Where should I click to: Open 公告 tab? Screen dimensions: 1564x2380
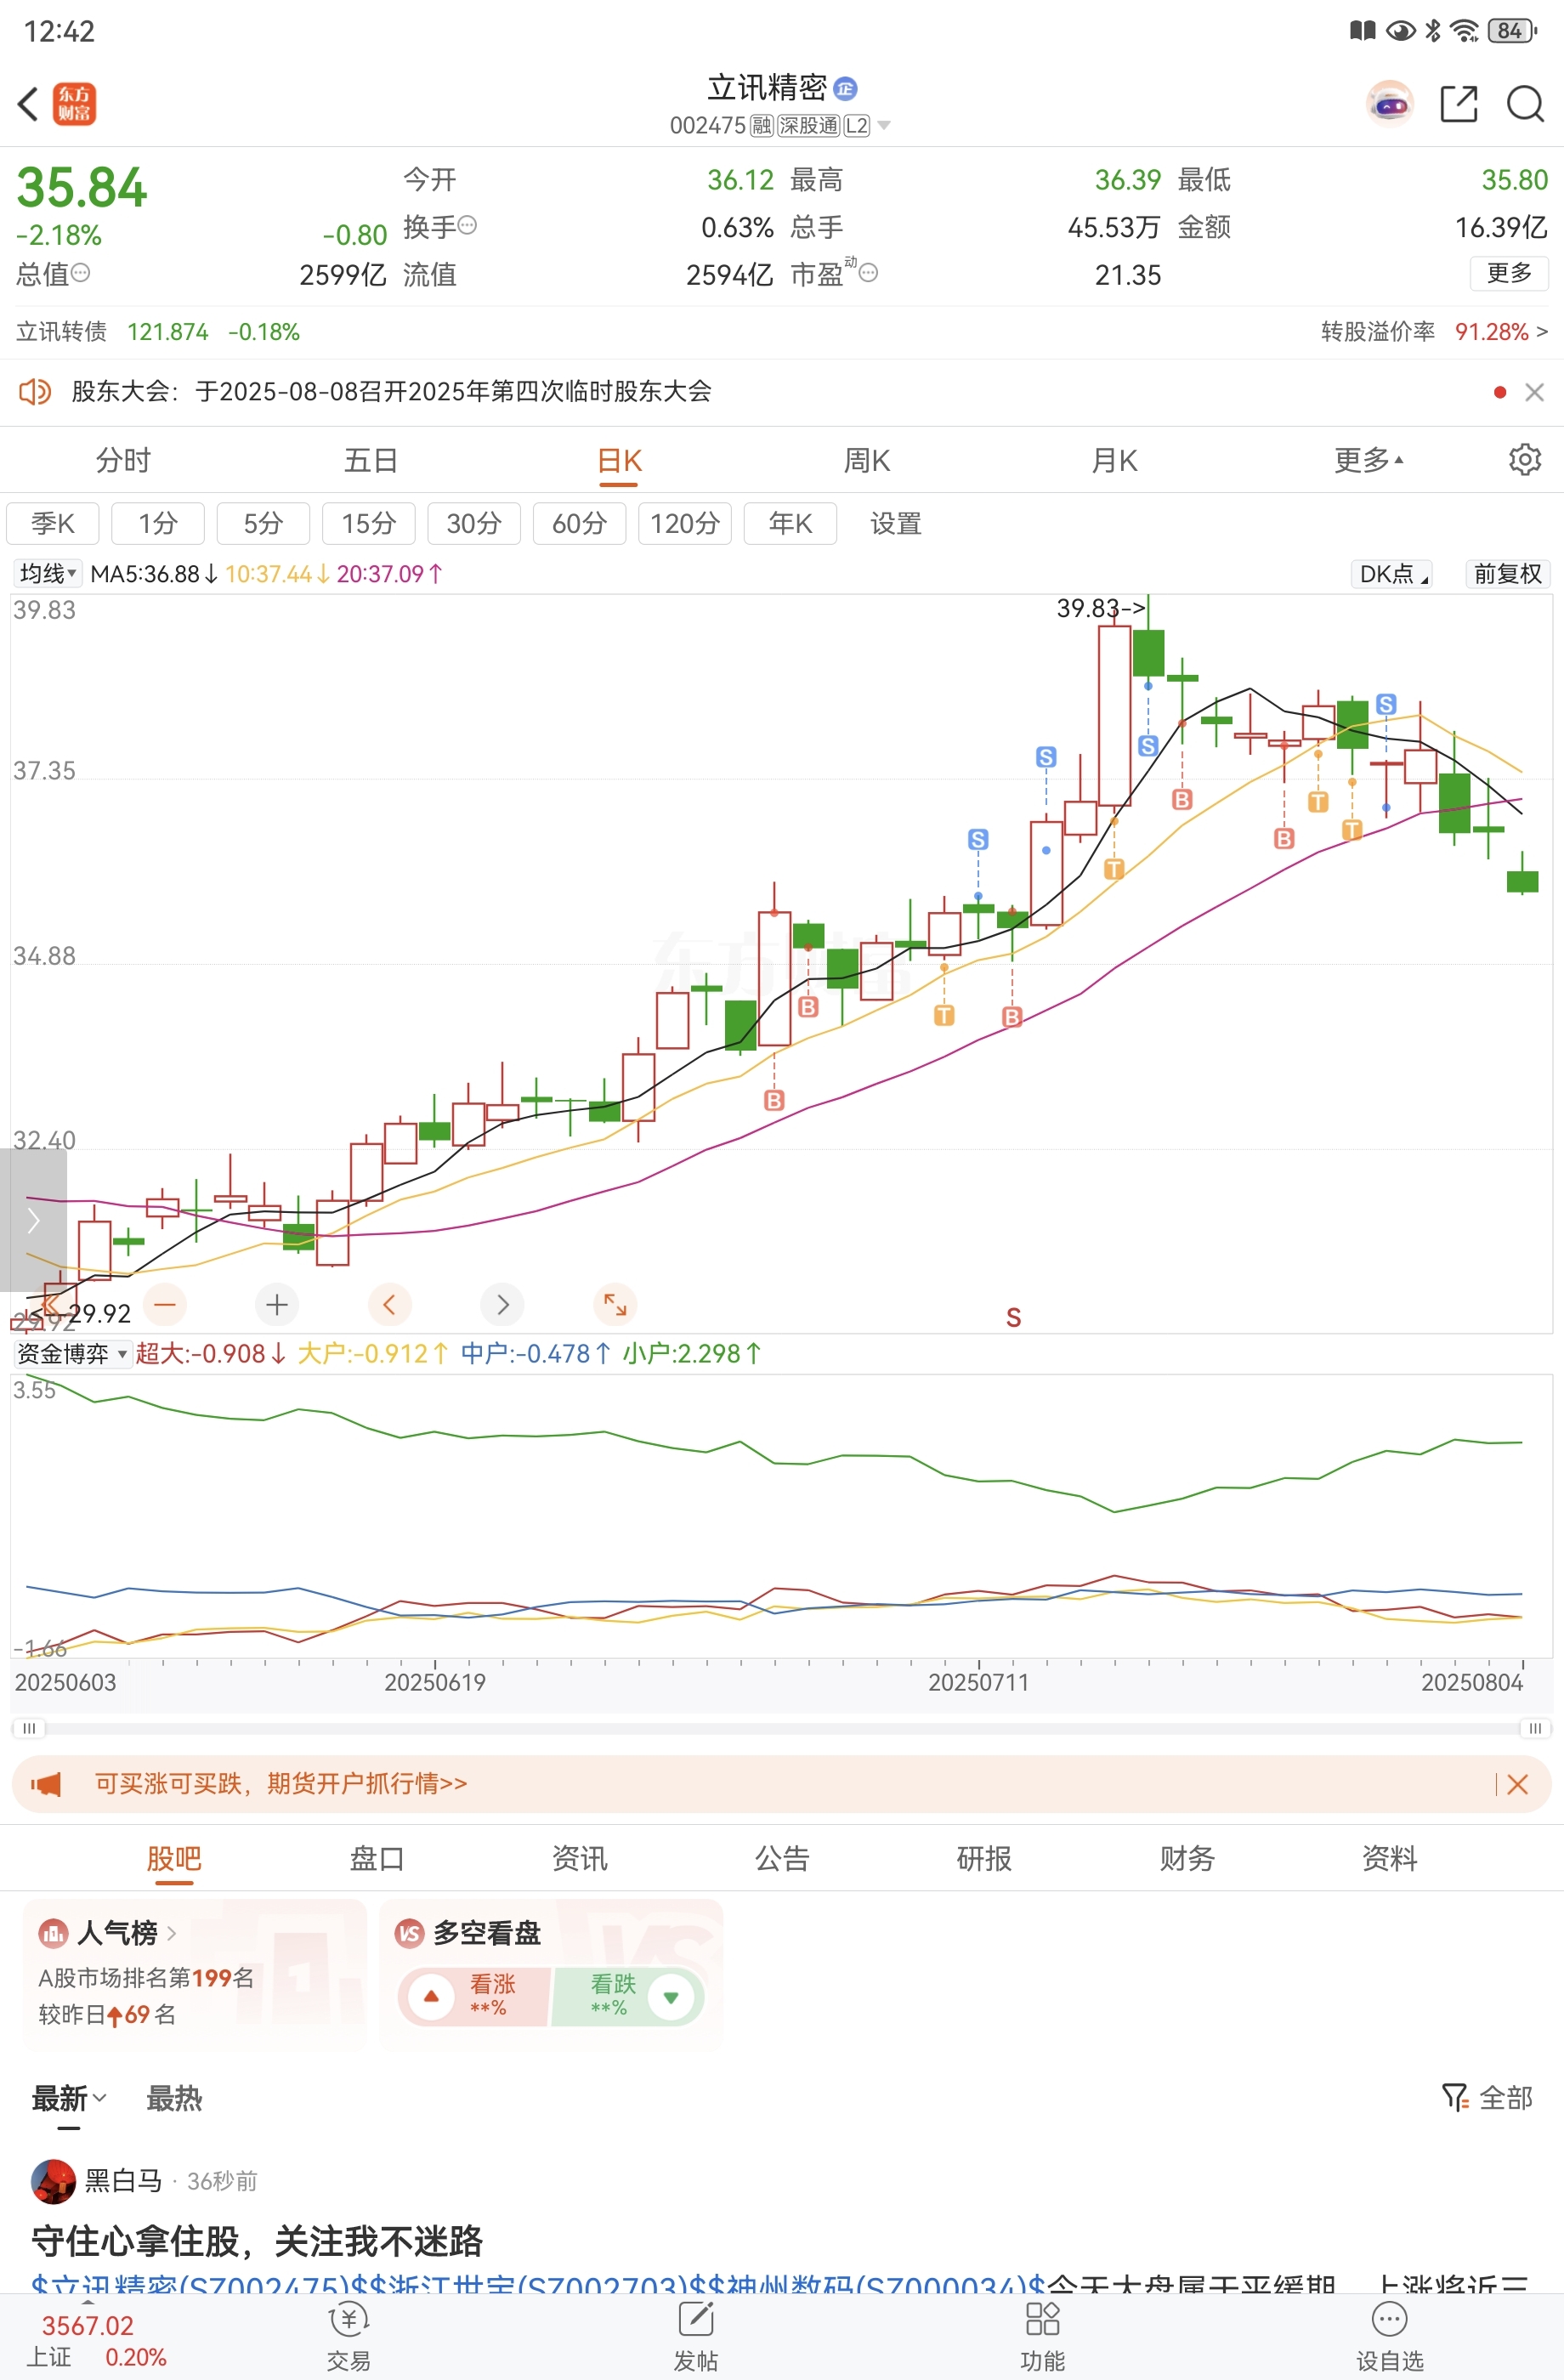782,1858
